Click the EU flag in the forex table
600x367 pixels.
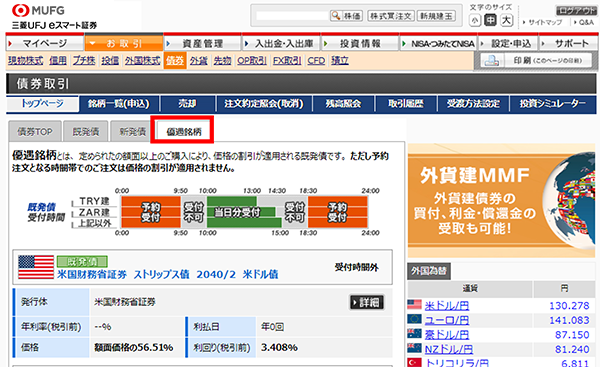click(414, 319)
